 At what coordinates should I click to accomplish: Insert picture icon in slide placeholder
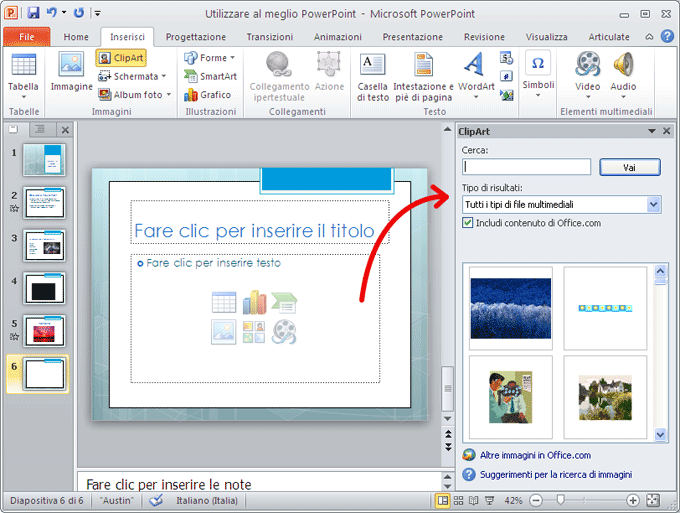(x=224, y=332)
